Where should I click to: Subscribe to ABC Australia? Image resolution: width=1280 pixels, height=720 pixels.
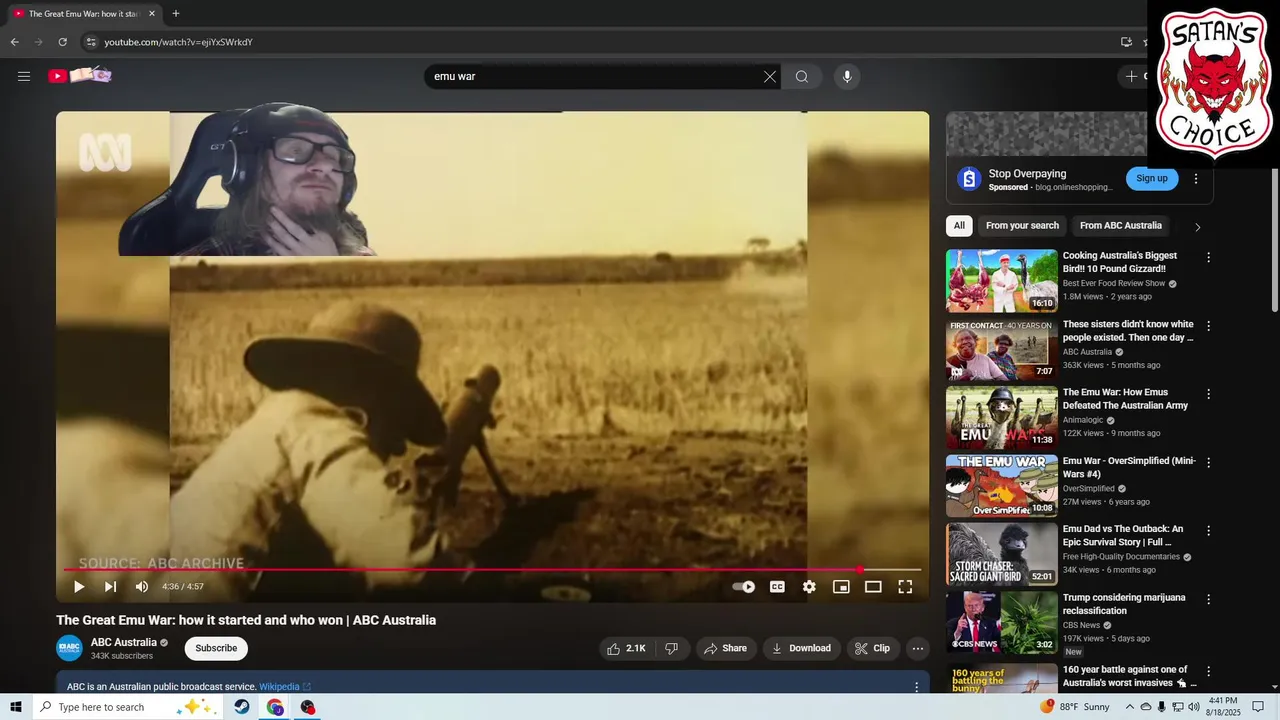[216, 648]
